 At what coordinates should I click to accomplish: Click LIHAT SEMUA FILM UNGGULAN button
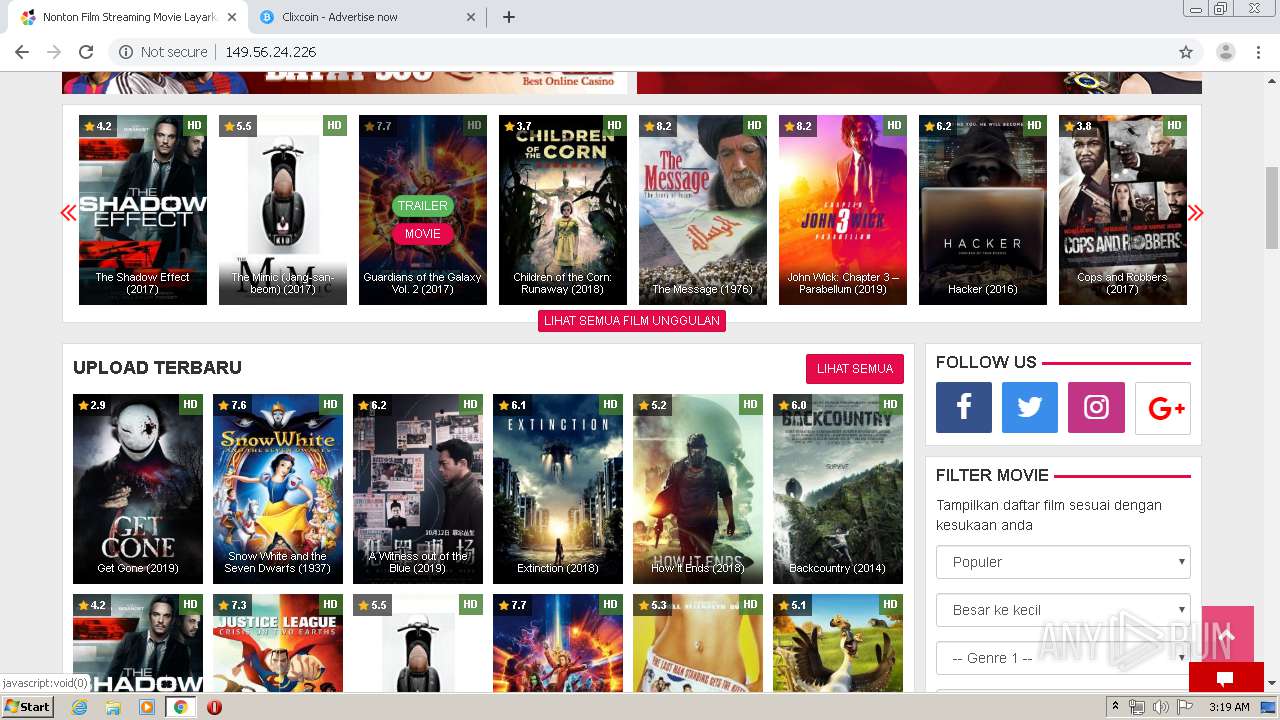coord(632,321)
